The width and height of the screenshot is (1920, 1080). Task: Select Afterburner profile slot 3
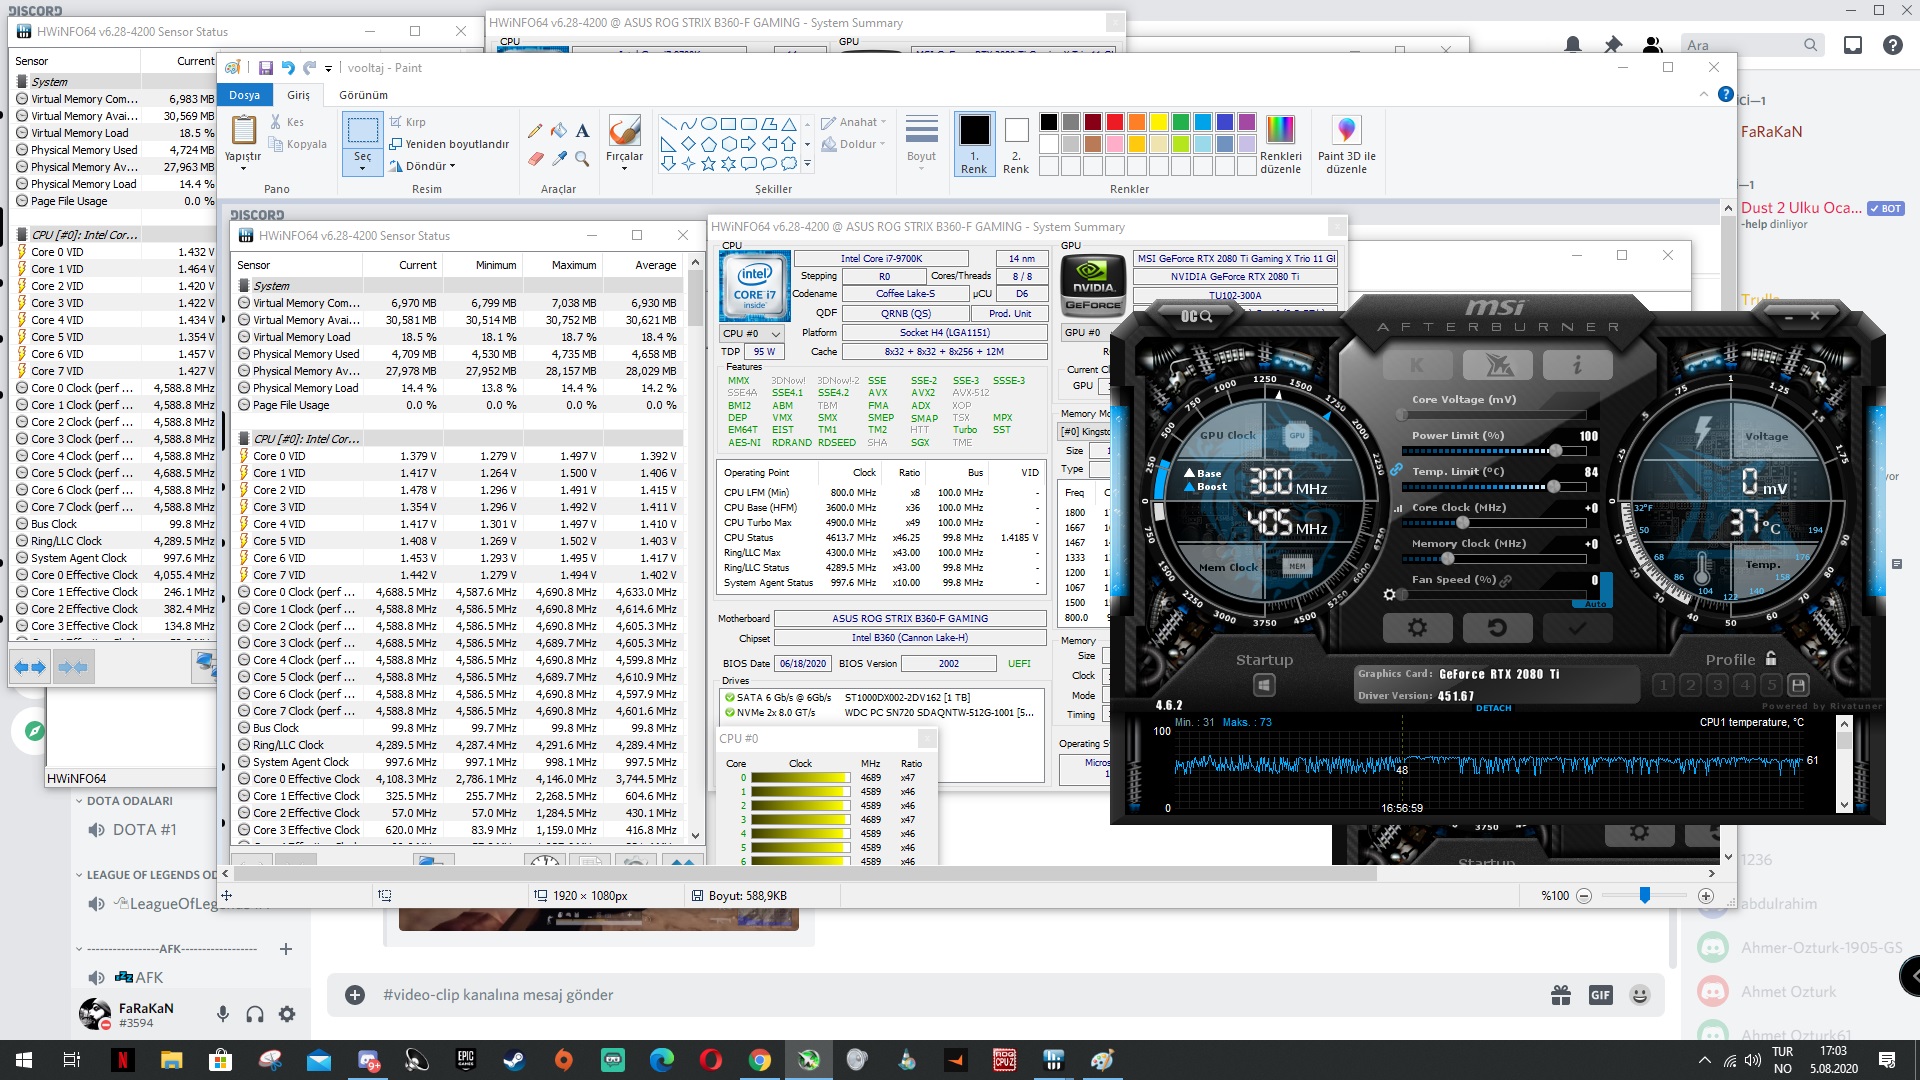[1717, 685]
